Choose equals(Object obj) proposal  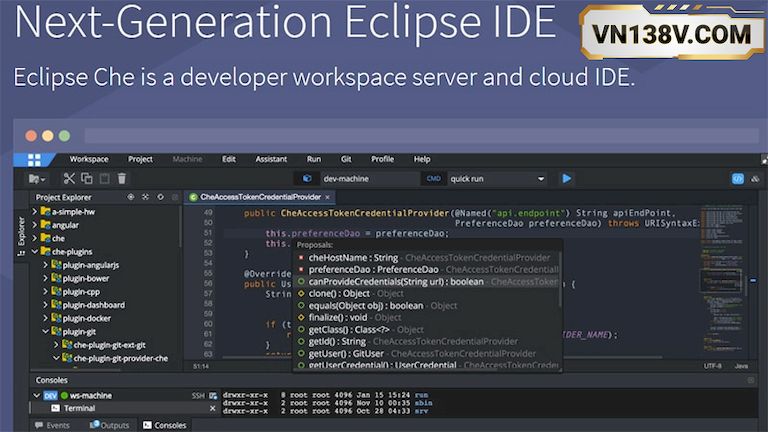(427, 306)
